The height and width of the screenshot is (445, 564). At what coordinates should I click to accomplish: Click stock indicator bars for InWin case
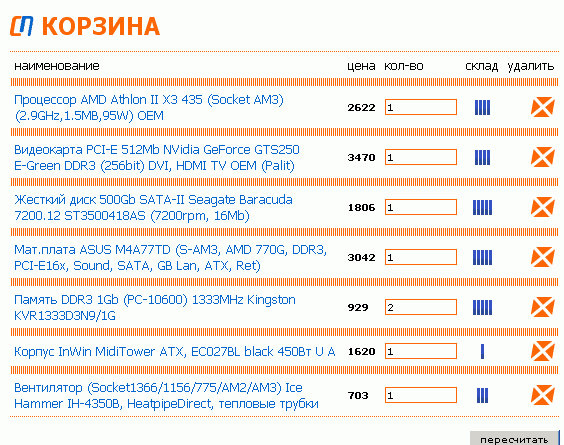pyautogui.click(x=482, y=351)
